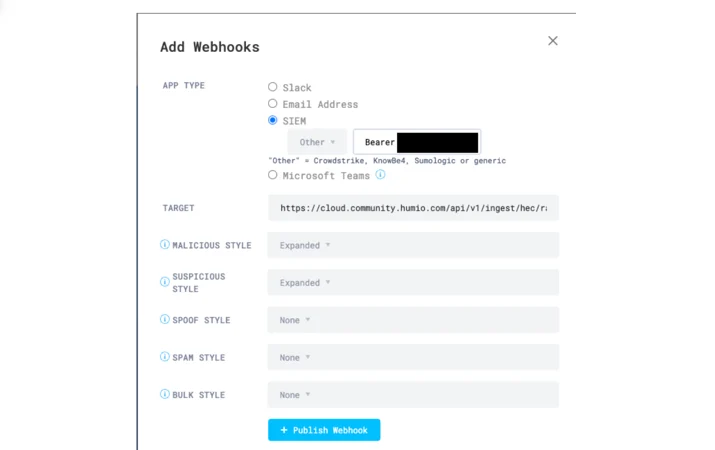Click info icon beside Bulk Style
Screen dimensions: 715x450
click(165, 394)
